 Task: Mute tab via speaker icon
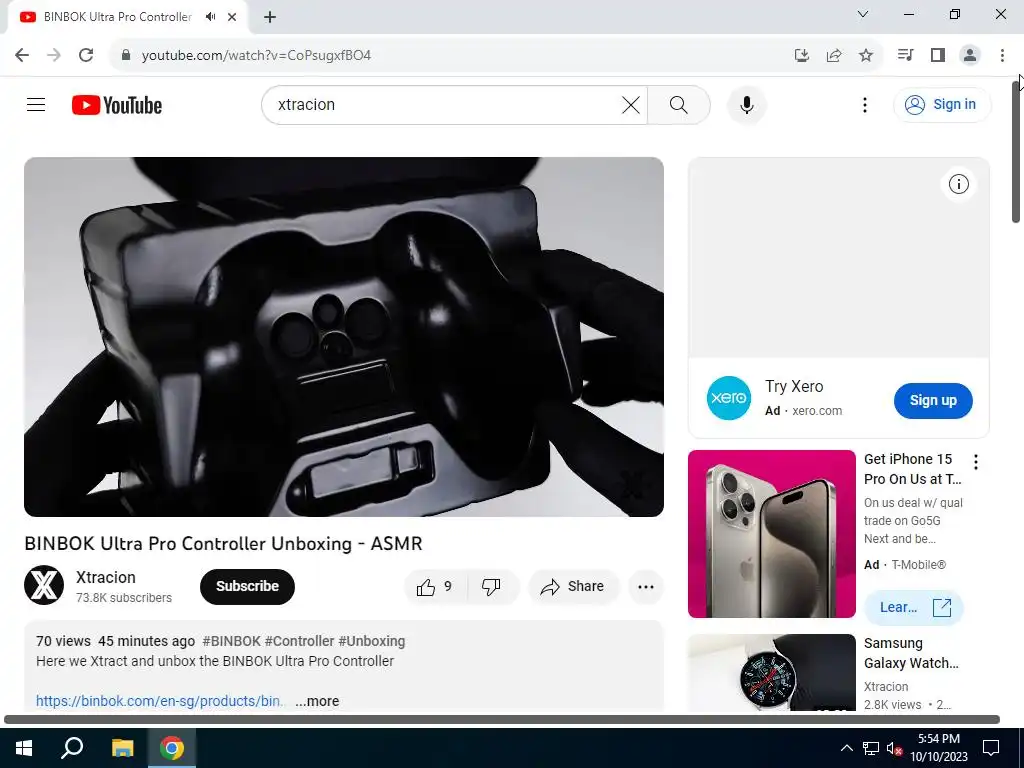point(210,17)
